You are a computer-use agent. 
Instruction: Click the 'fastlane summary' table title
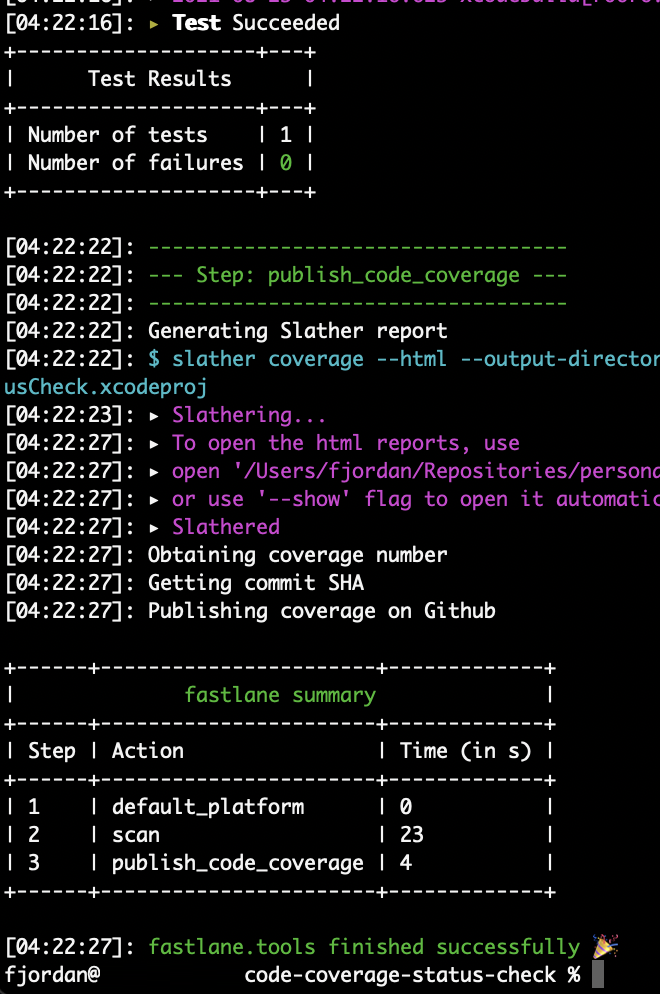tap(280, 695)
